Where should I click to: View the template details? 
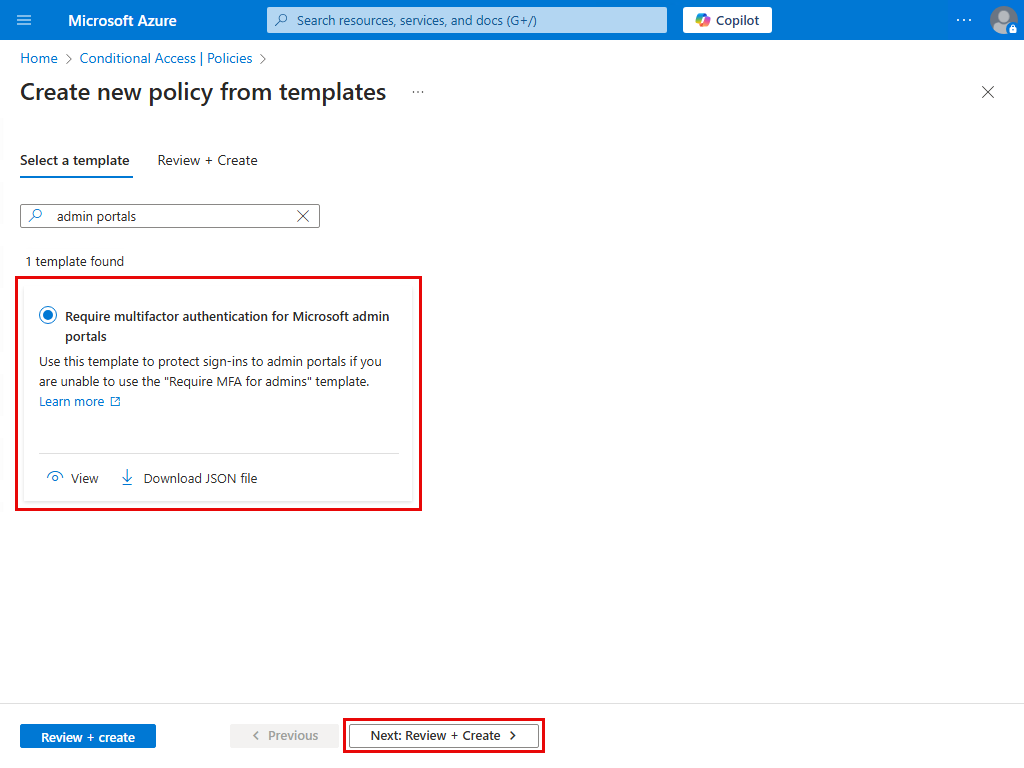[72, 478]
